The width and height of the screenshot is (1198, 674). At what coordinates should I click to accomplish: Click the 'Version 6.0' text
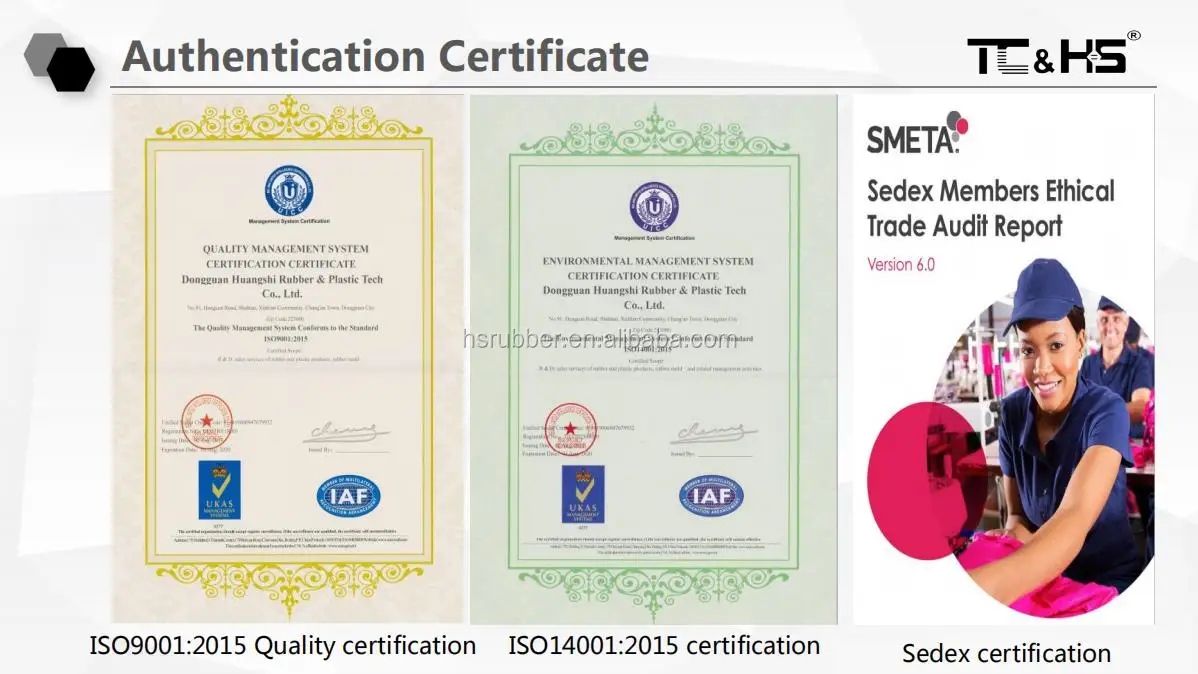901,264
